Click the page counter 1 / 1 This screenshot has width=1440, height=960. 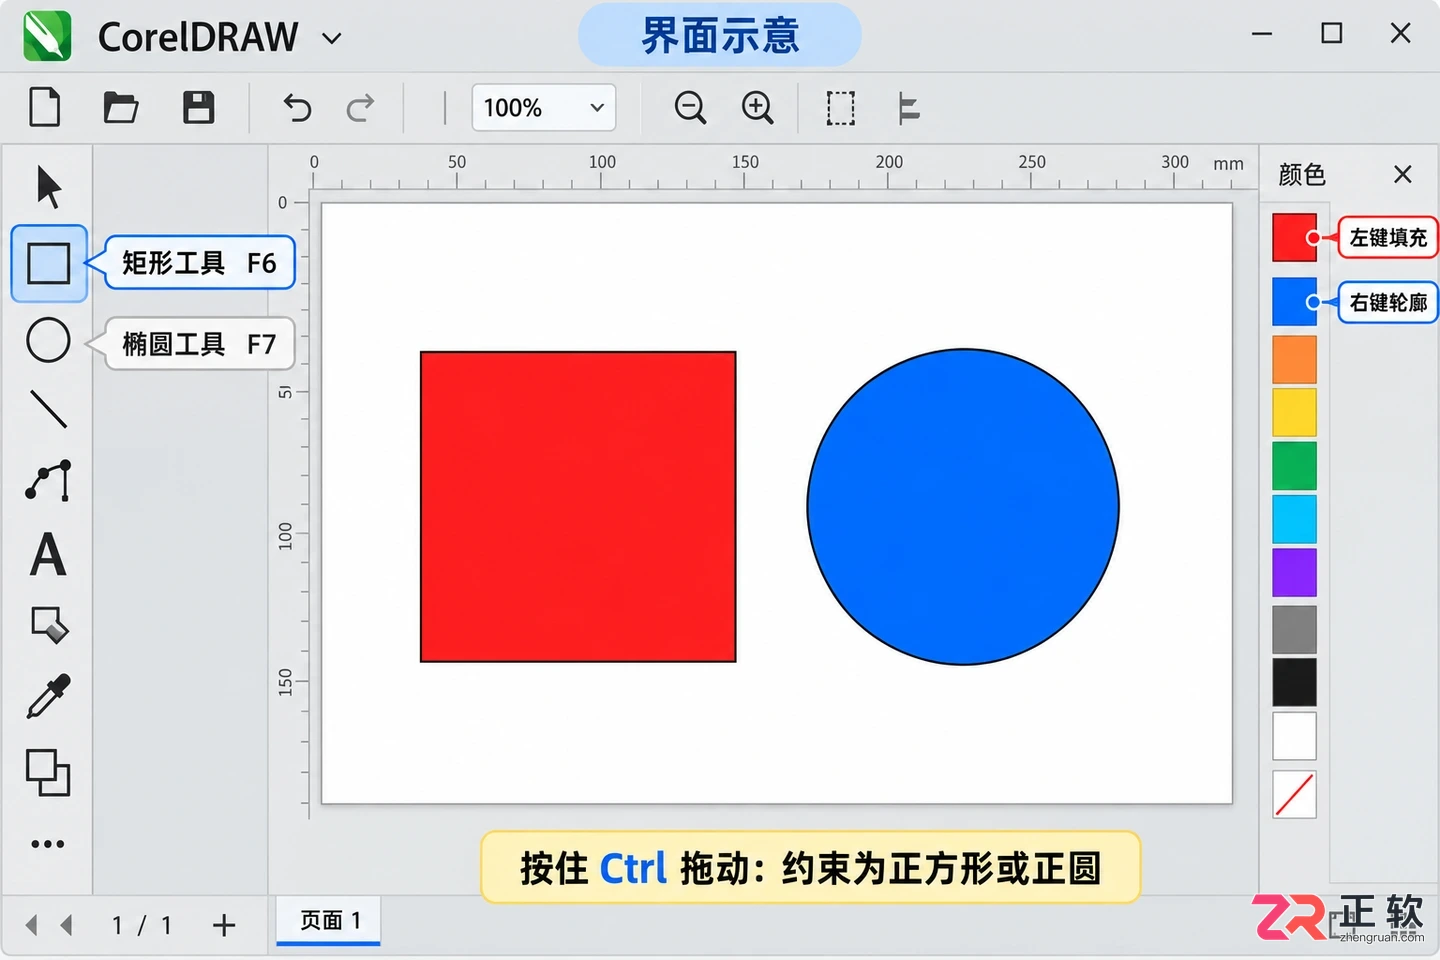tap(141, 925)
